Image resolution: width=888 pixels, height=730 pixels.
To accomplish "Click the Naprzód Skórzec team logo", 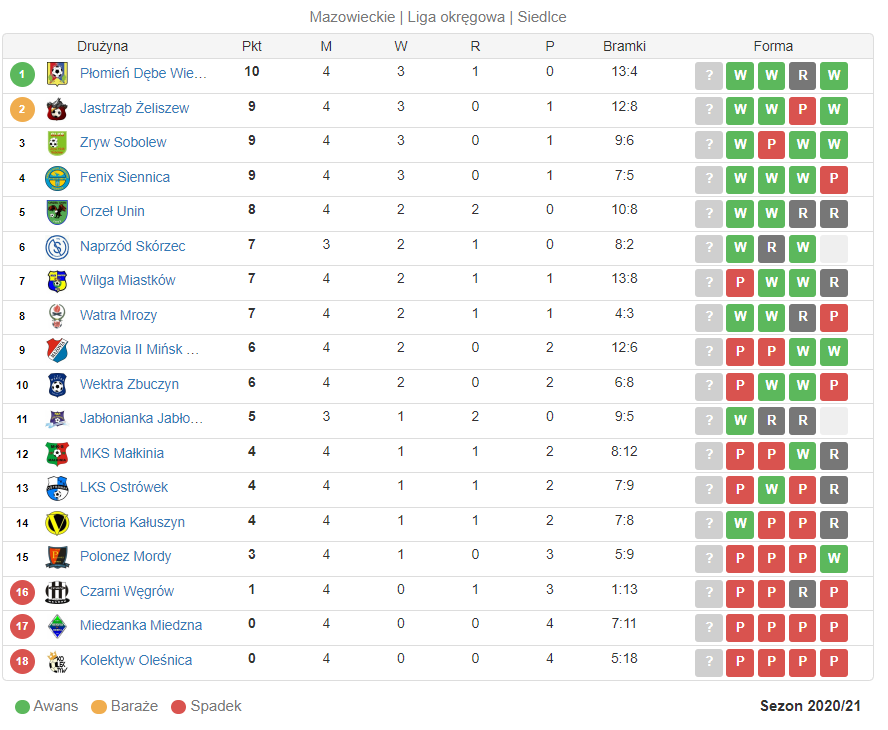I will [57, 247].
